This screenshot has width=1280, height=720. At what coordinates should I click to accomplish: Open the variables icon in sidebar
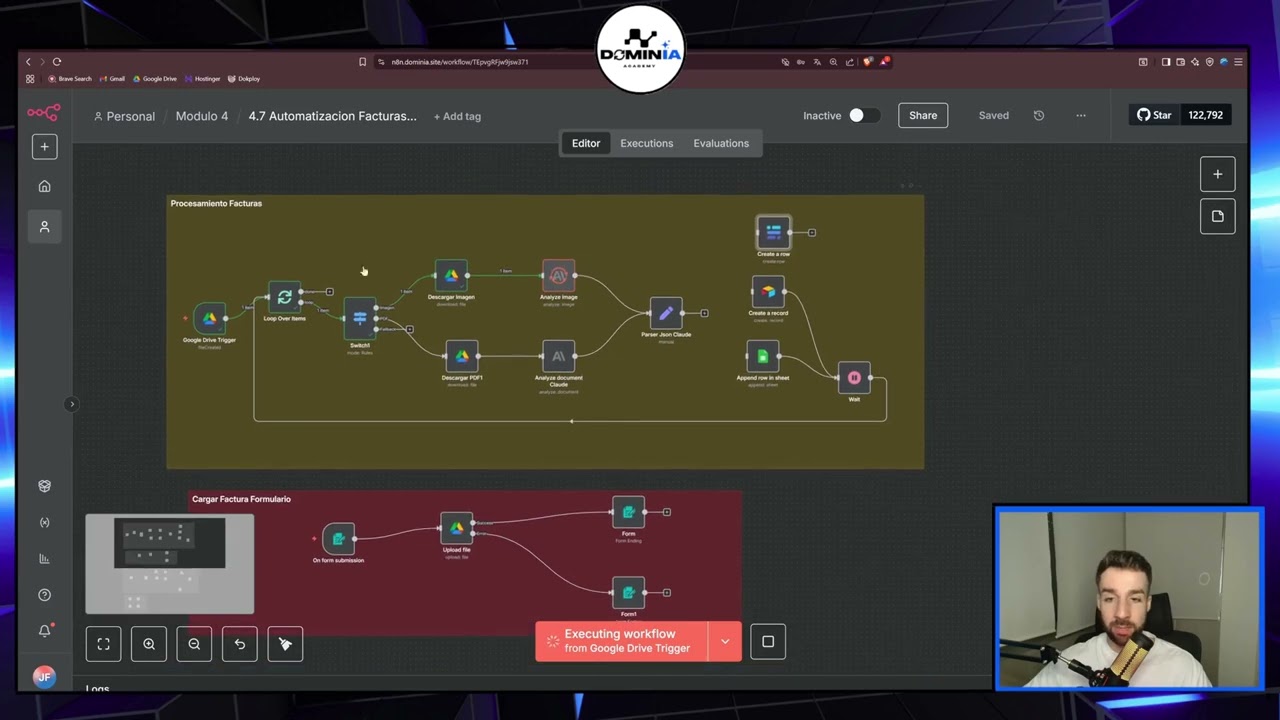click(x=44, y=522)
